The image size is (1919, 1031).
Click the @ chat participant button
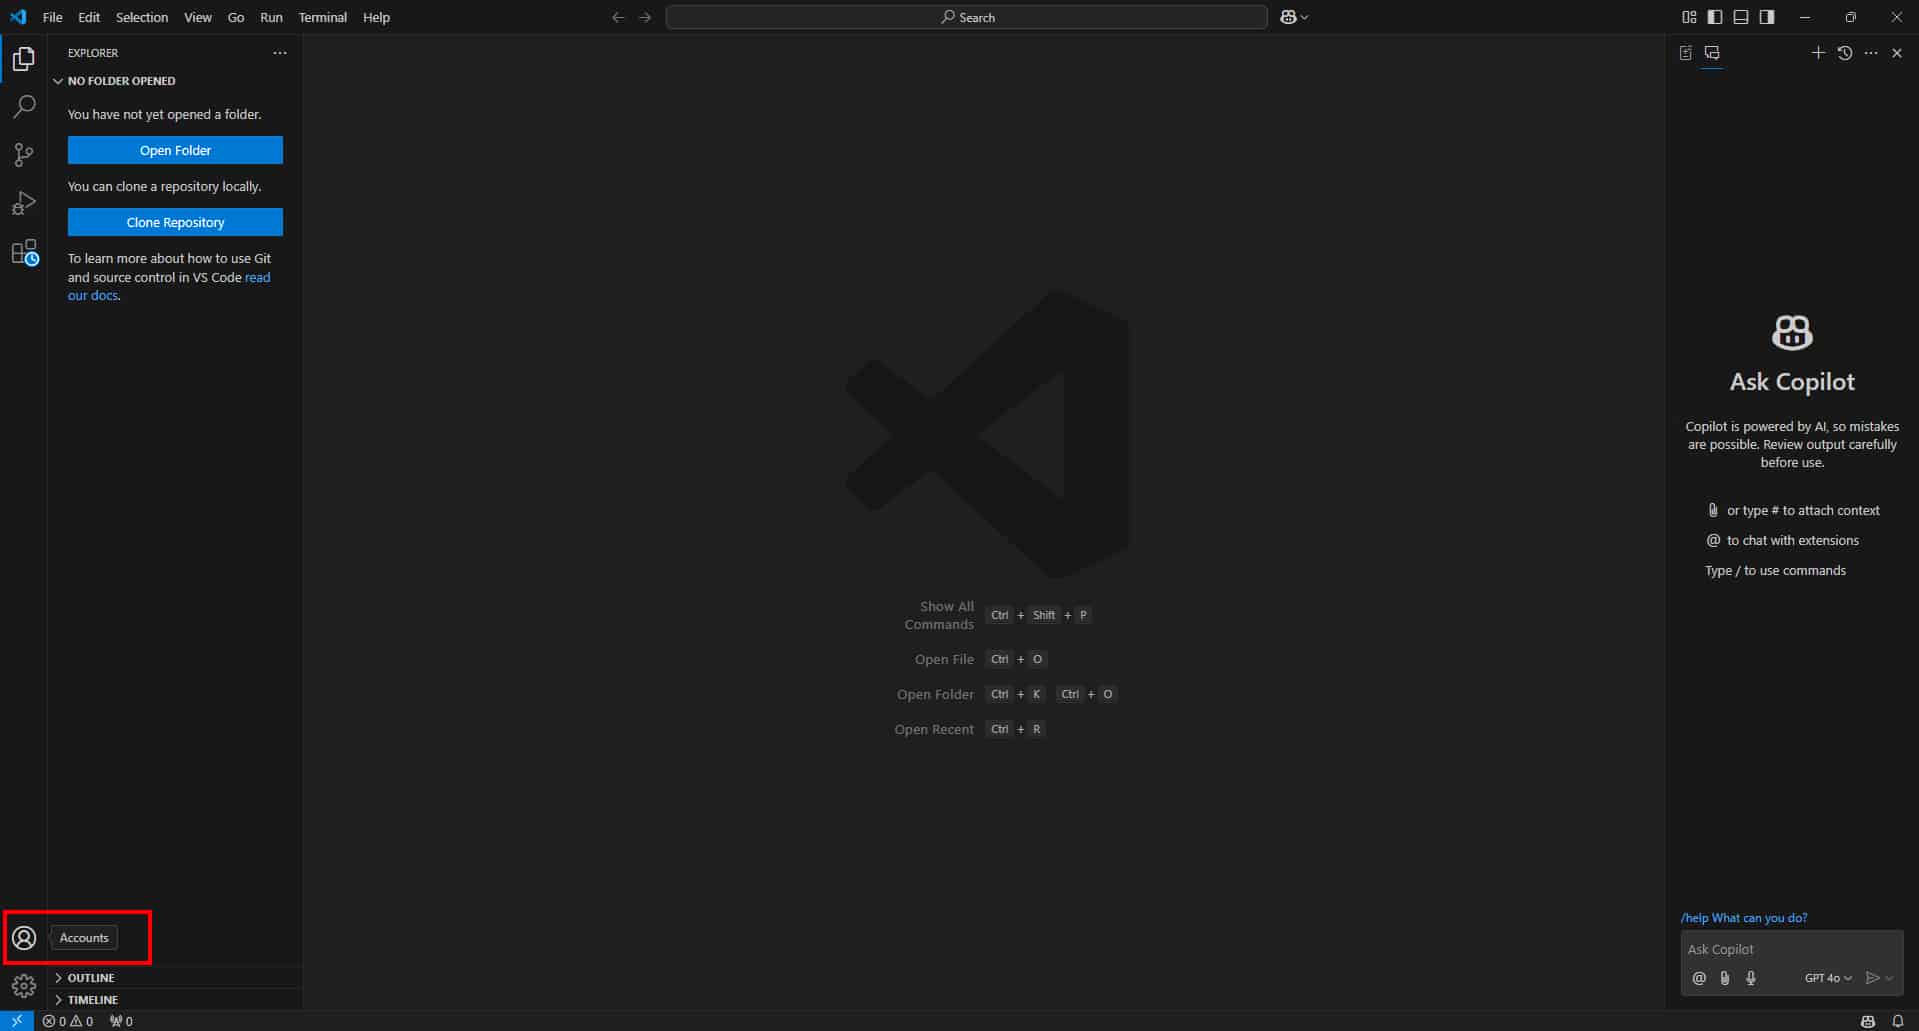point(1699,978)
